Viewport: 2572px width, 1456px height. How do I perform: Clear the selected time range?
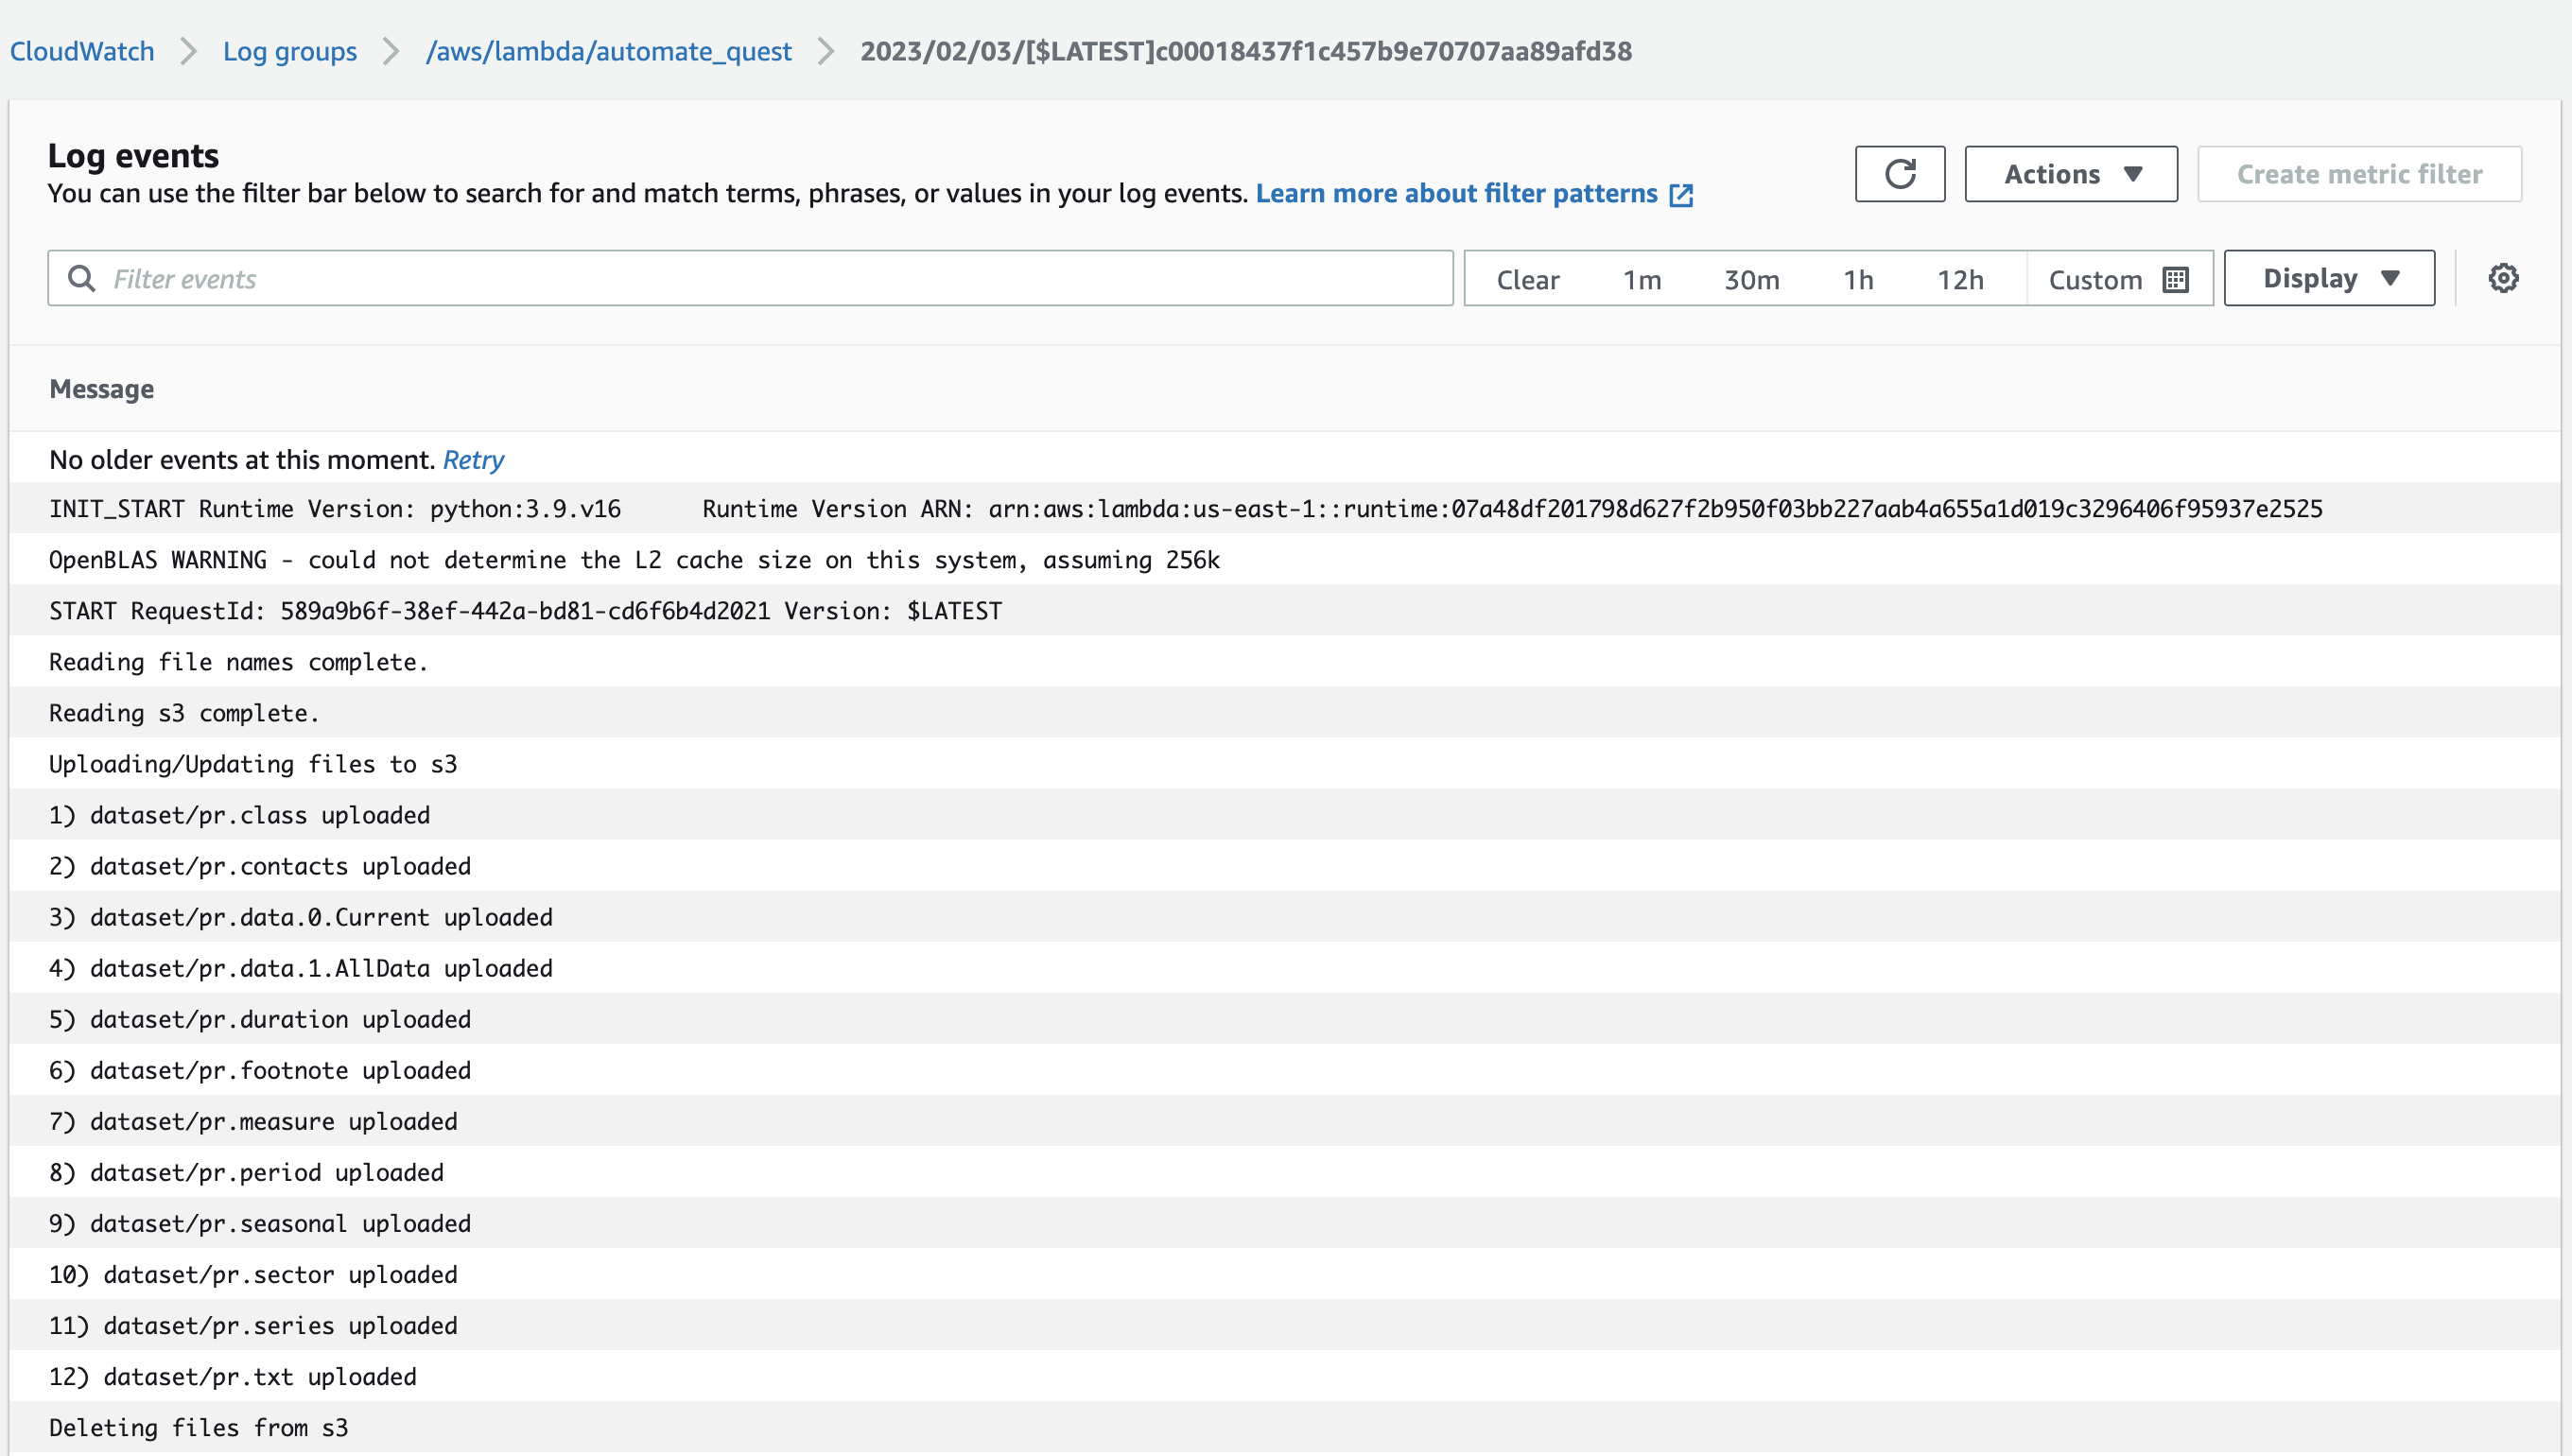tap(1527, 280)
